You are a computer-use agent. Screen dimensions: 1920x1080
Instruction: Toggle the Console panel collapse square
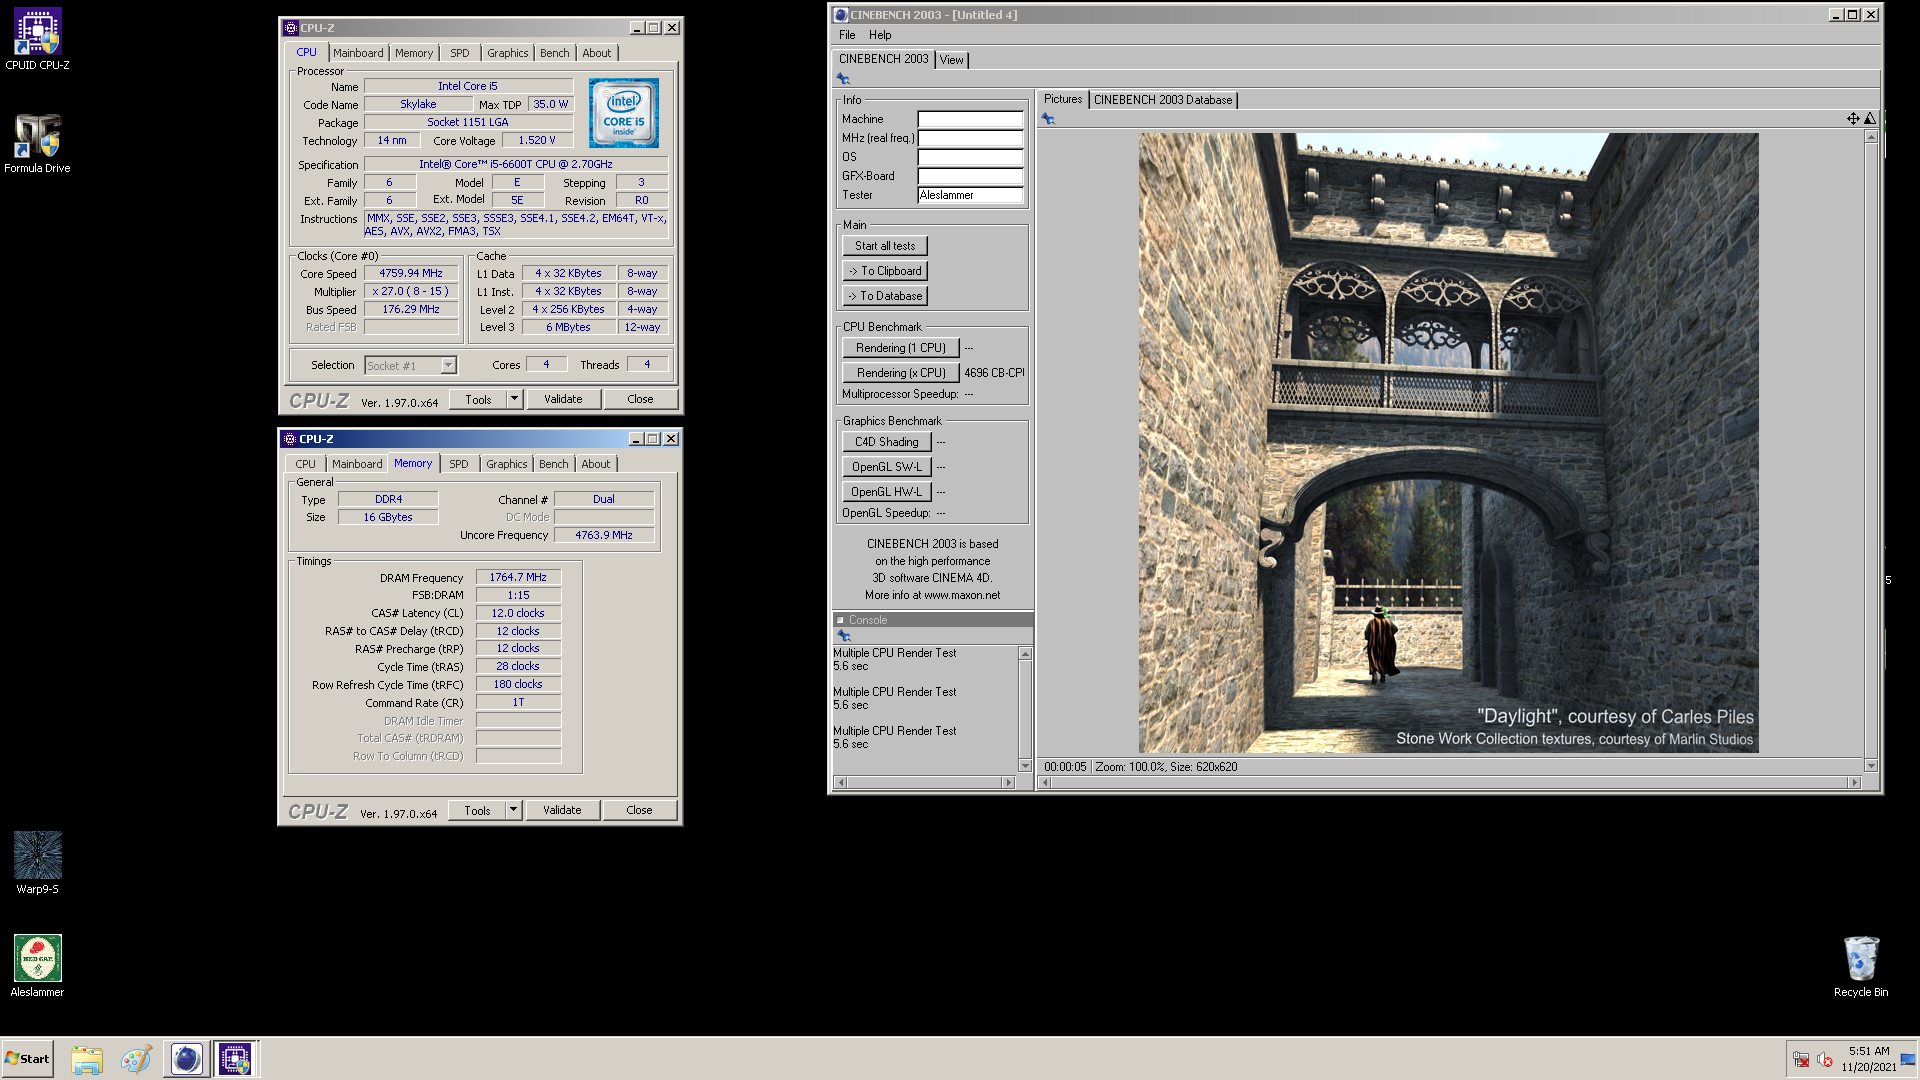(x=841, y=620)
